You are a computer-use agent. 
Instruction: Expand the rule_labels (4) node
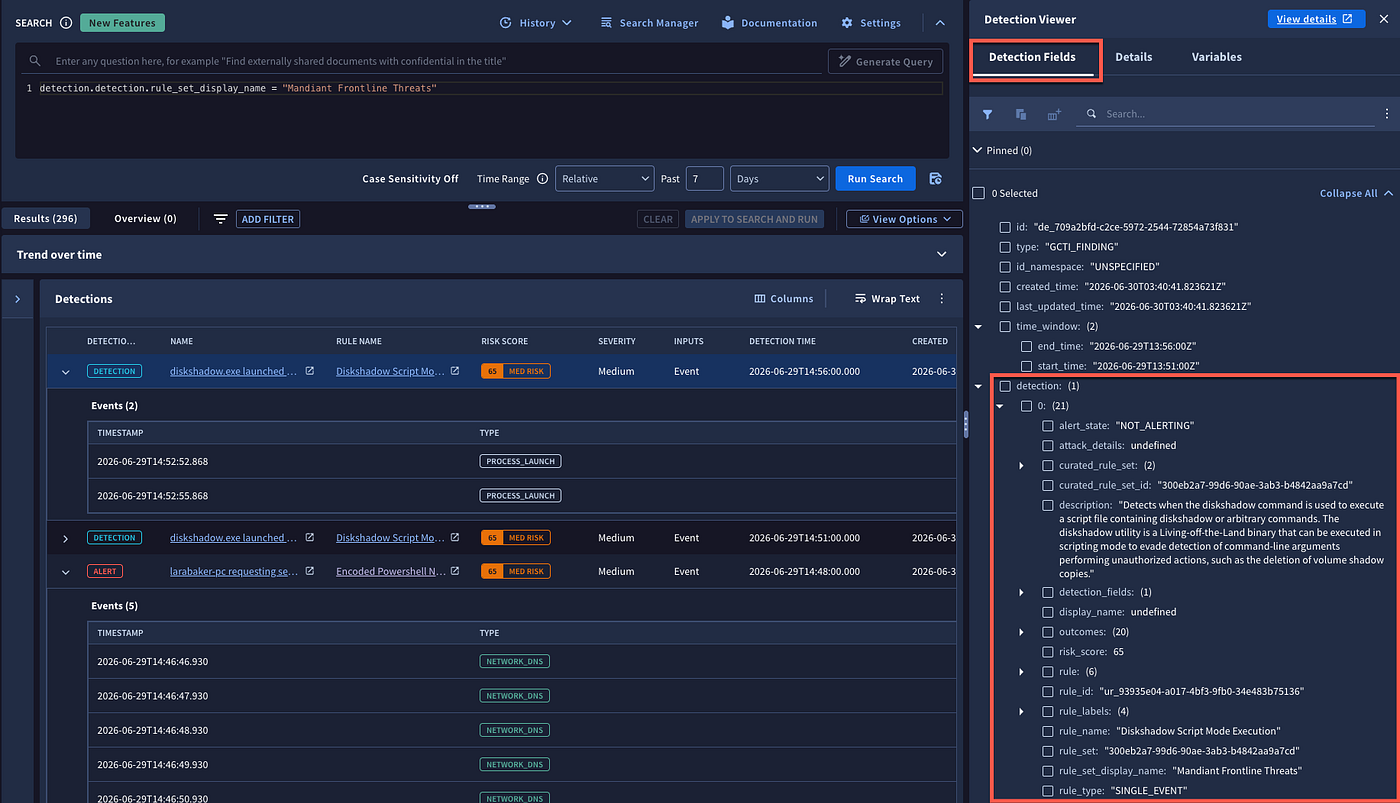[1021, 712]
